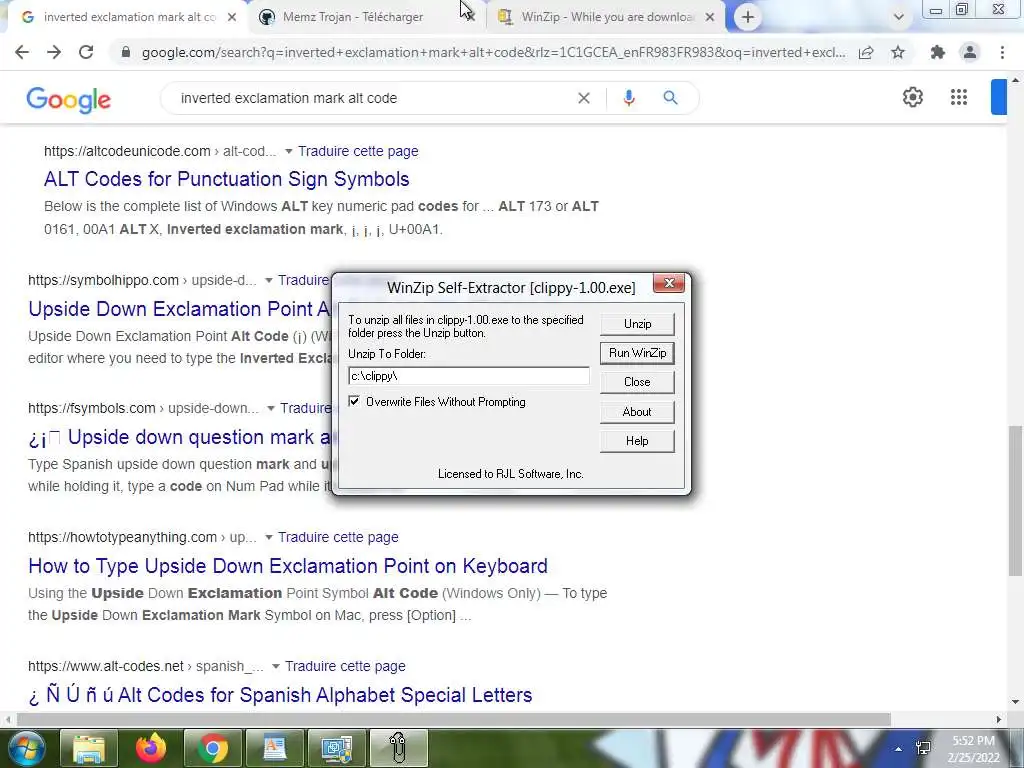Go back using the browser back arrow
1024x768 pixels.
[x=22, y=52]
